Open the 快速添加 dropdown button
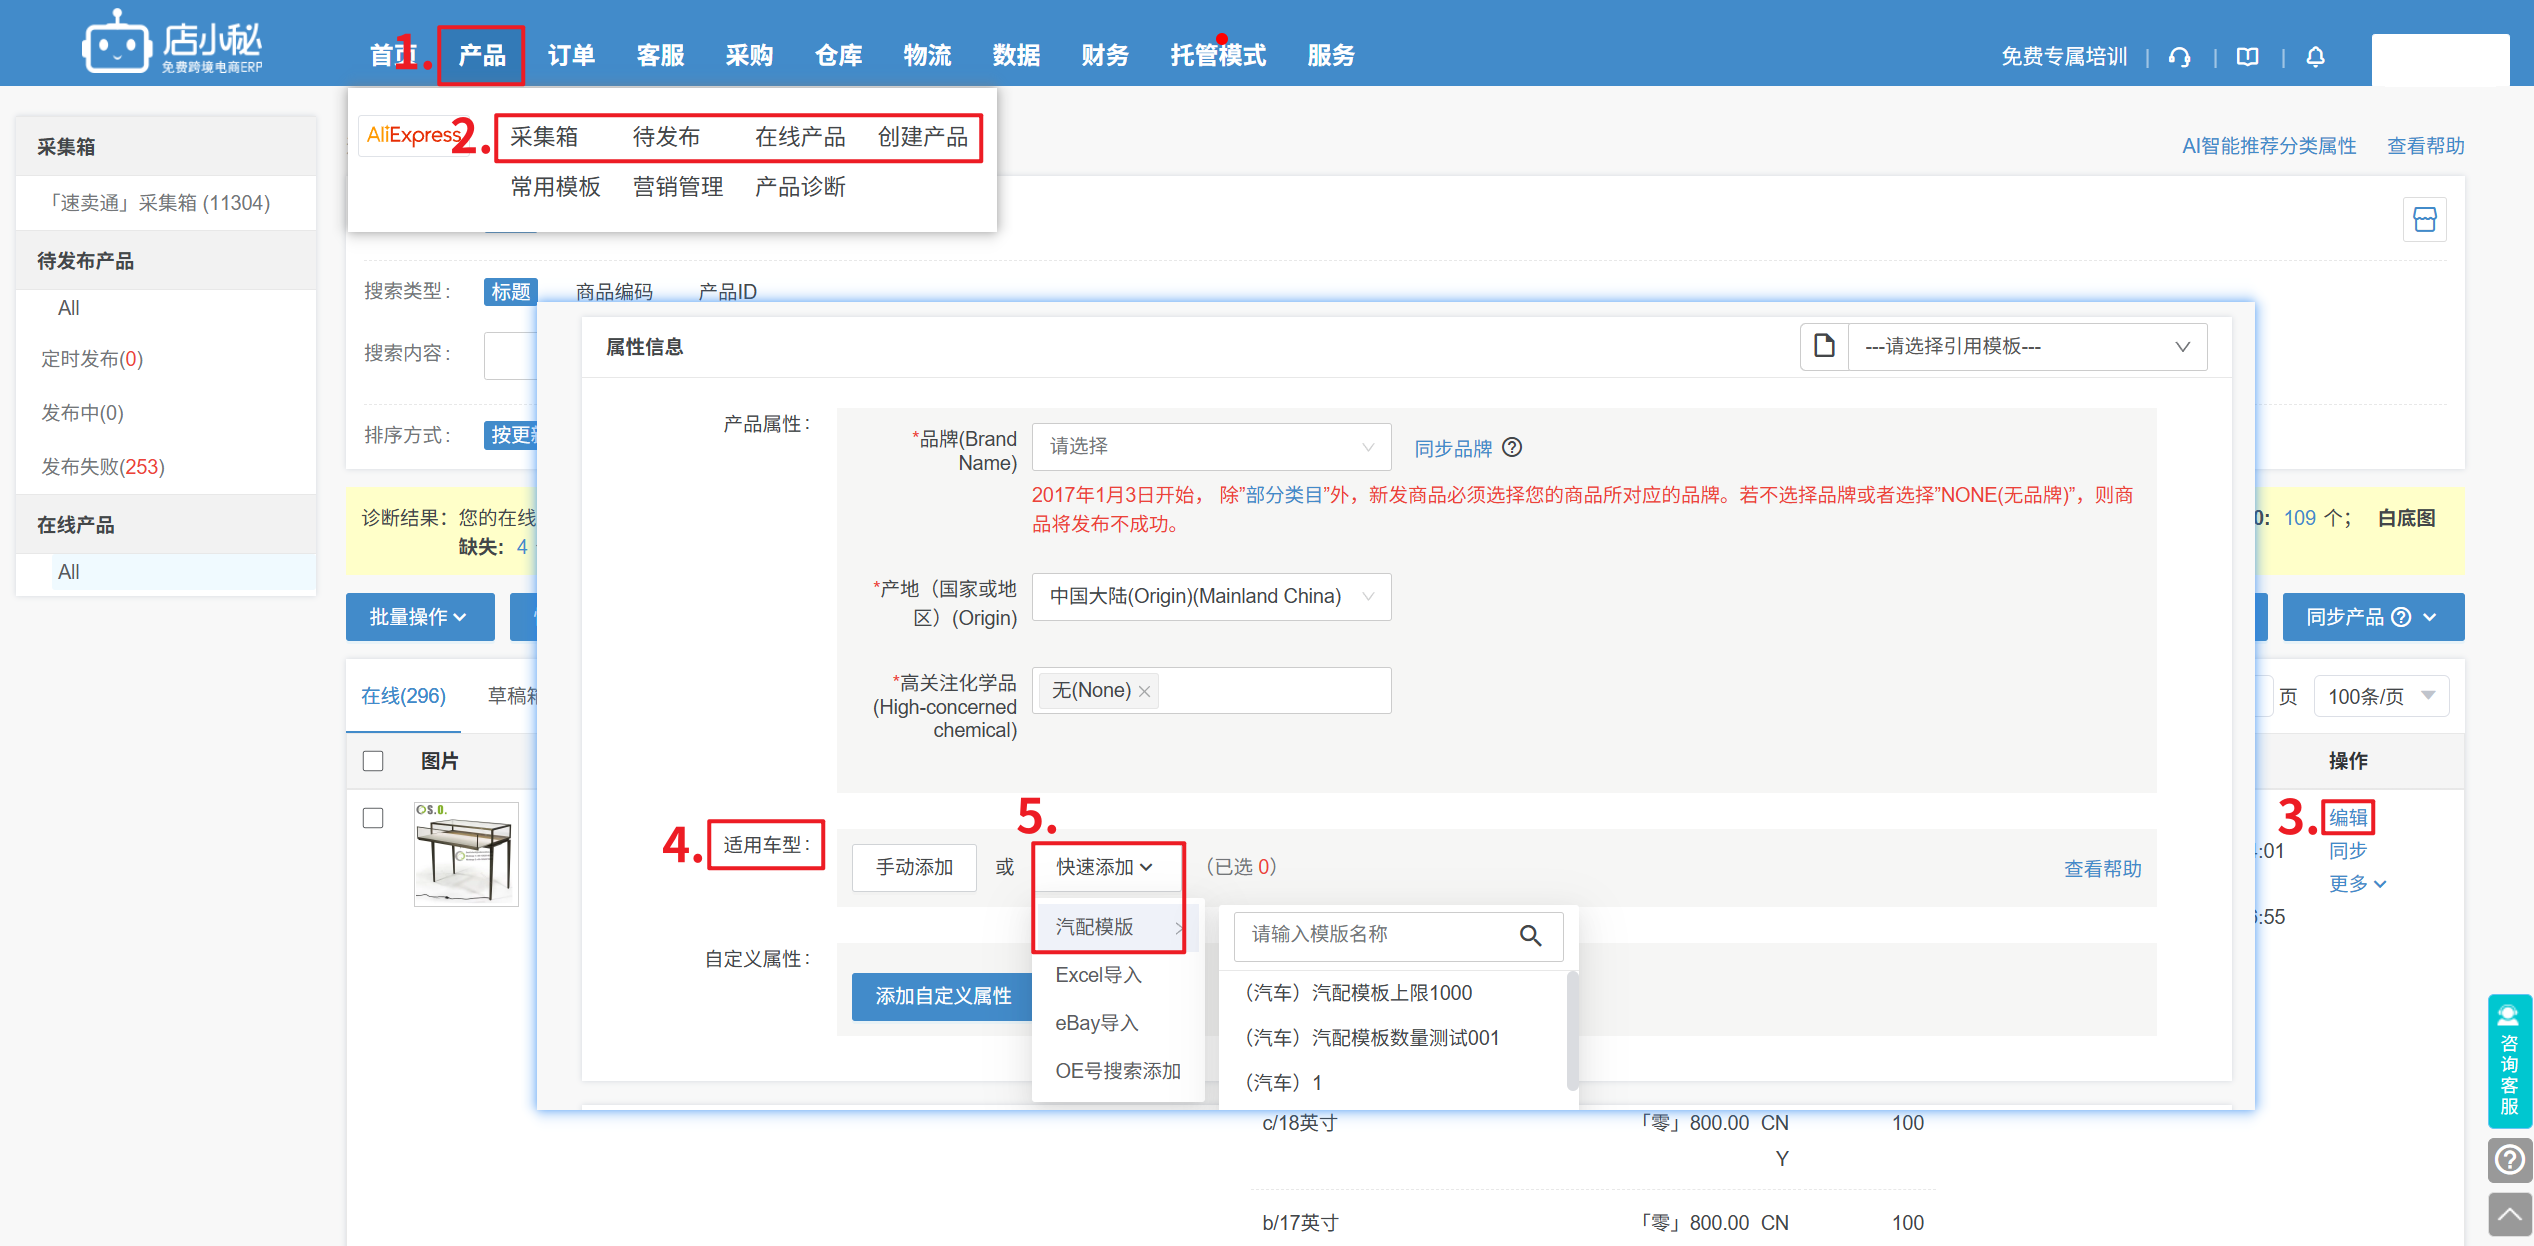The width and height of the screenshot is (2534, 1246). (x=1105, y=867)
